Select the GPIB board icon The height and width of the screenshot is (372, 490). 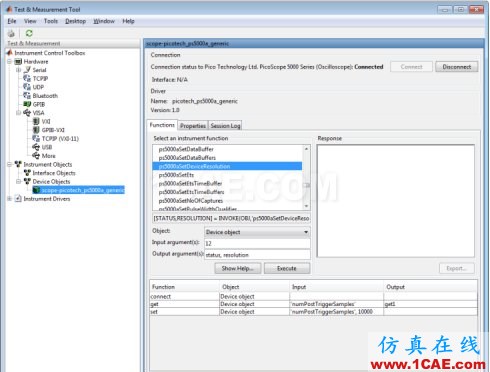point(27,104)
